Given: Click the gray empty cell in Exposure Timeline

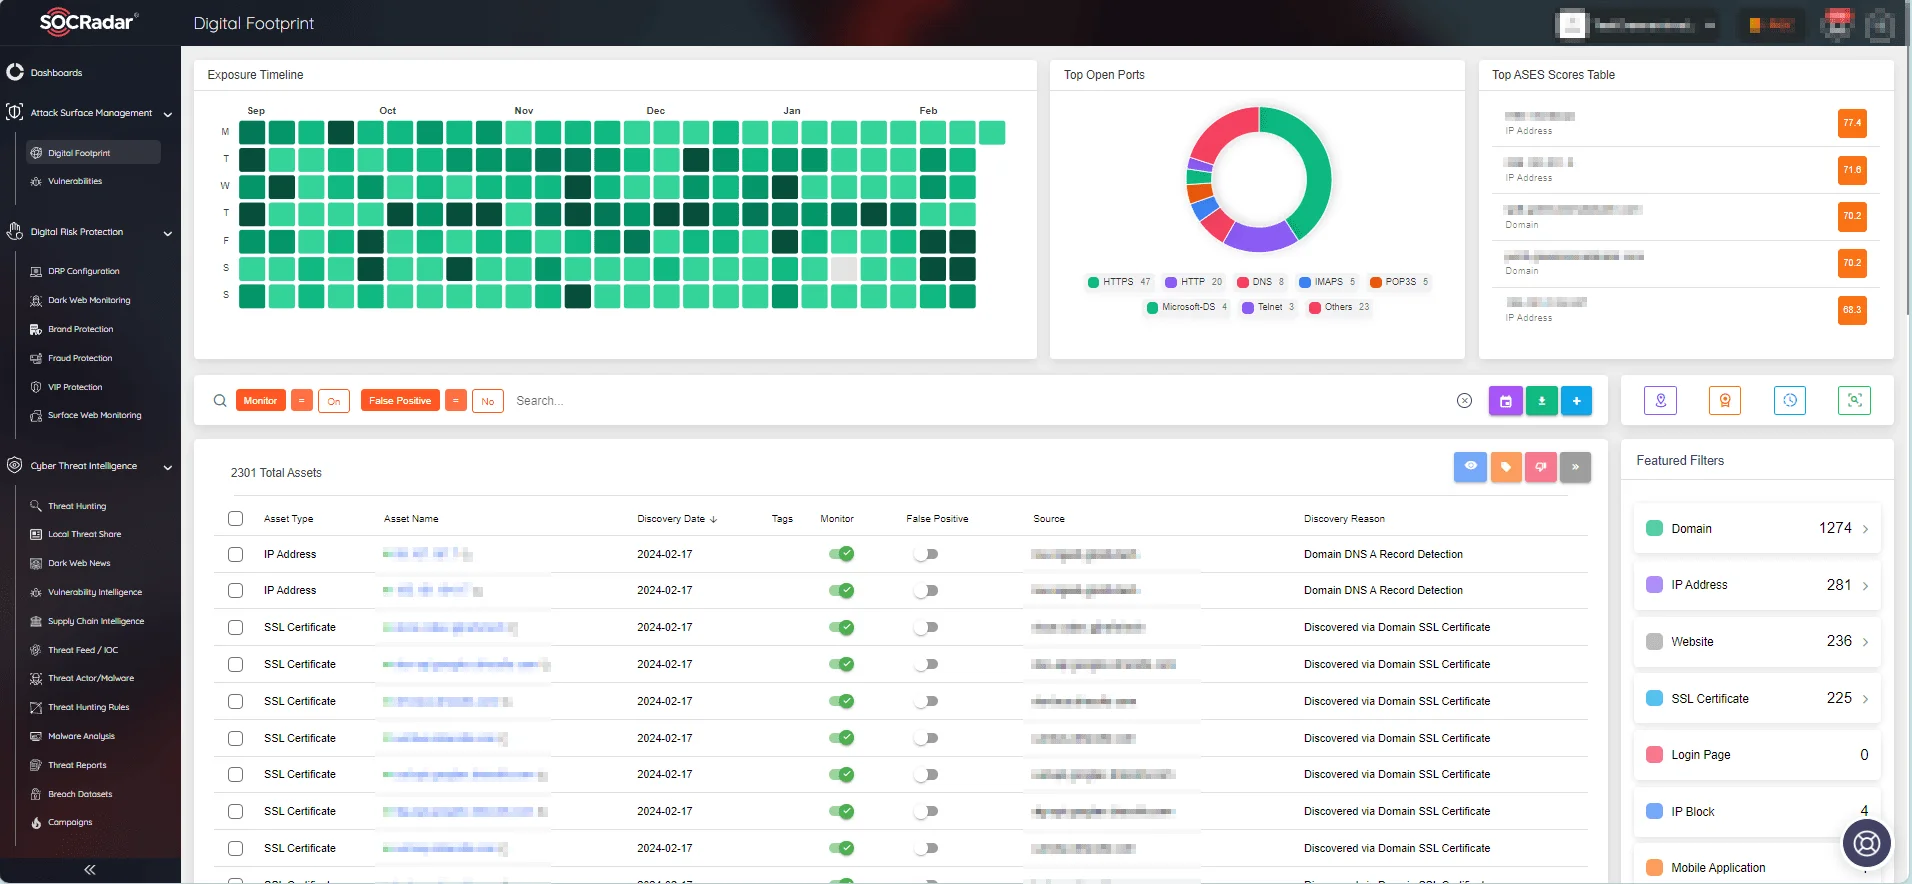Looking at the screenshot, I should 844,269.
